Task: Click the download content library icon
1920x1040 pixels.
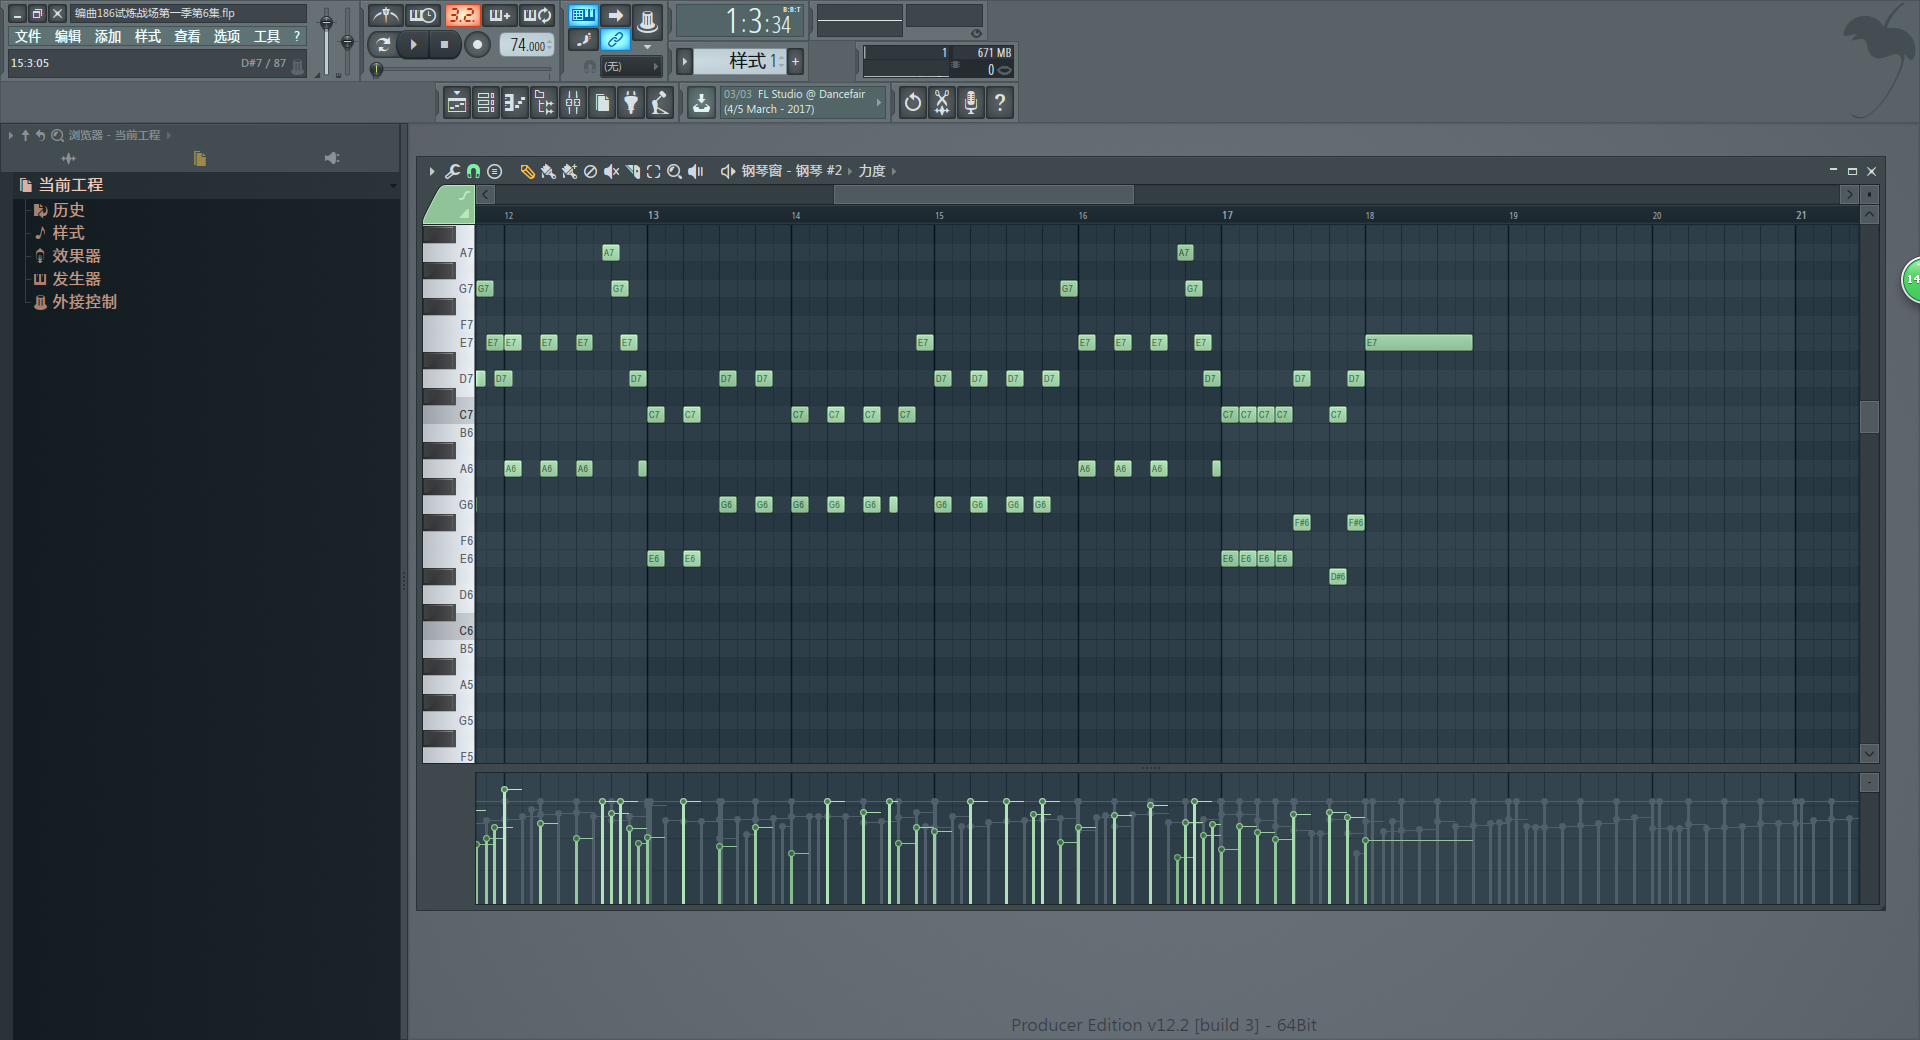Action: pos(702,103)
